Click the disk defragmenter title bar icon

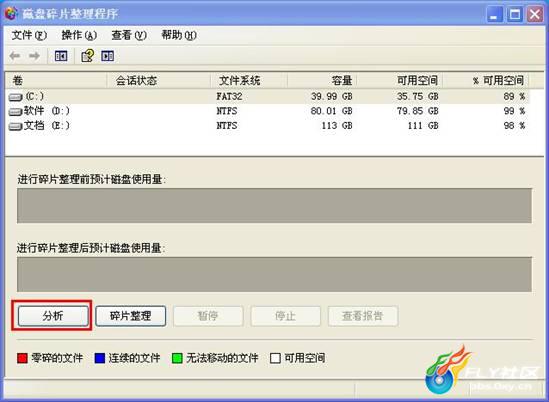tap(11, 13)
